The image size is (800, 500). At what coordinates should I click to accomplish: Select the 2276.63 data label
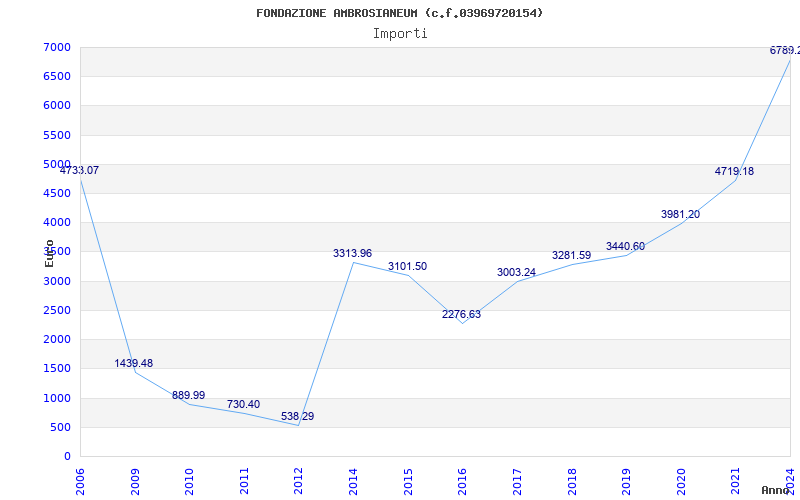click(461, 314)
